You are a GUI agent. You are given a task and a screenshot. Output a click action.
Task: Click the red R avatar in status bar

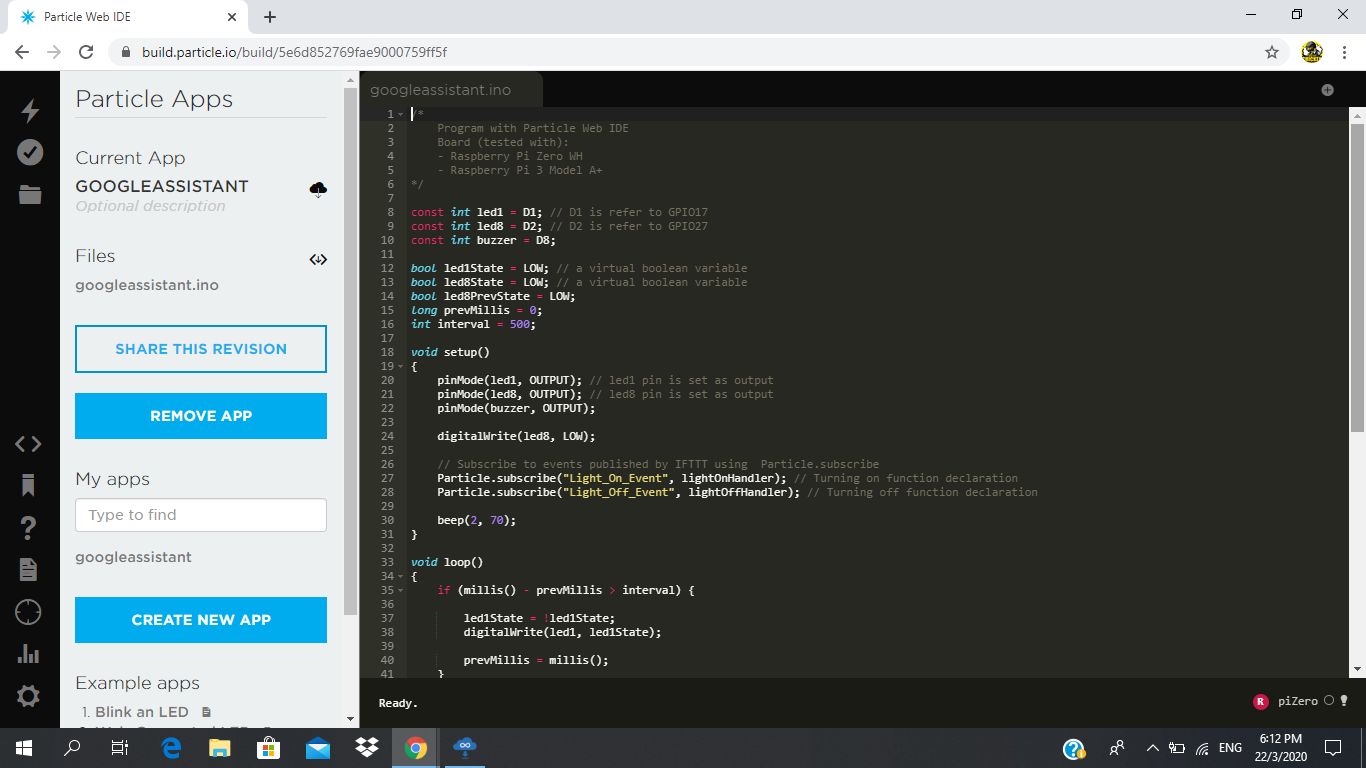click(x=1260, y=702)
